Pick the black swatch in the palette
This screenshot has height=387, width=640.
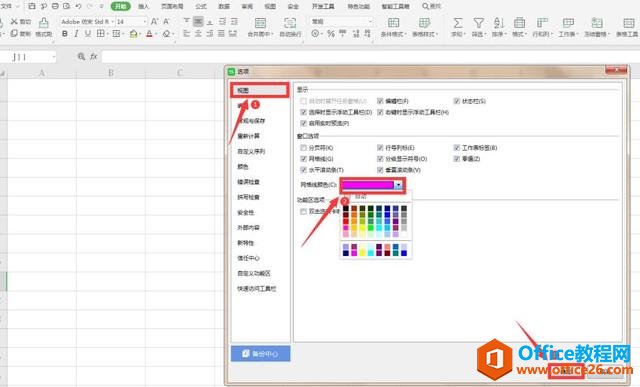(x=346, y=209)
